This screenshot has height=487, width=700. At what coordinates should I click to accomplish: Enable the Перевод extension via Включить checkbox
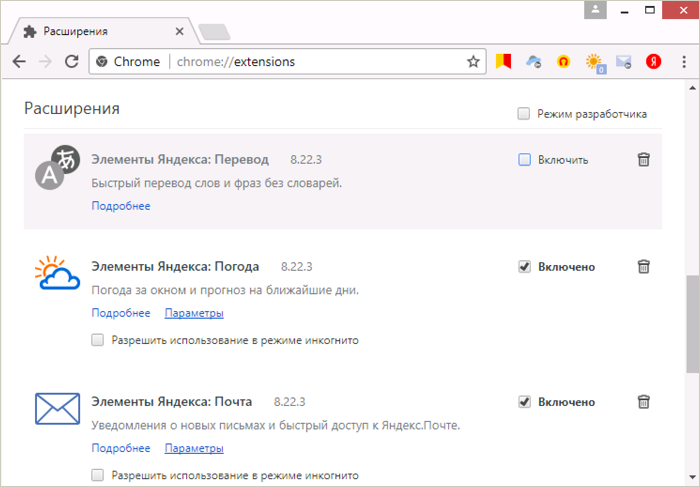[525, 159]
